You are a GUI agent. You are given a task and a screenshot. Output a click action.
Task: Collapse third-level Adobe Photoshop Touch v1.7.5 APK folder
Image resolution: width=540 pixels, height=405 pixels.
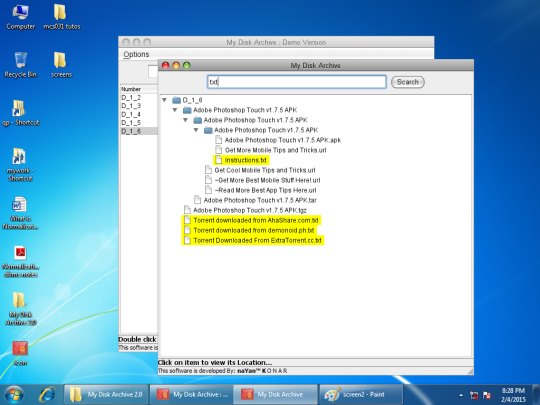[x=196, y=130]
